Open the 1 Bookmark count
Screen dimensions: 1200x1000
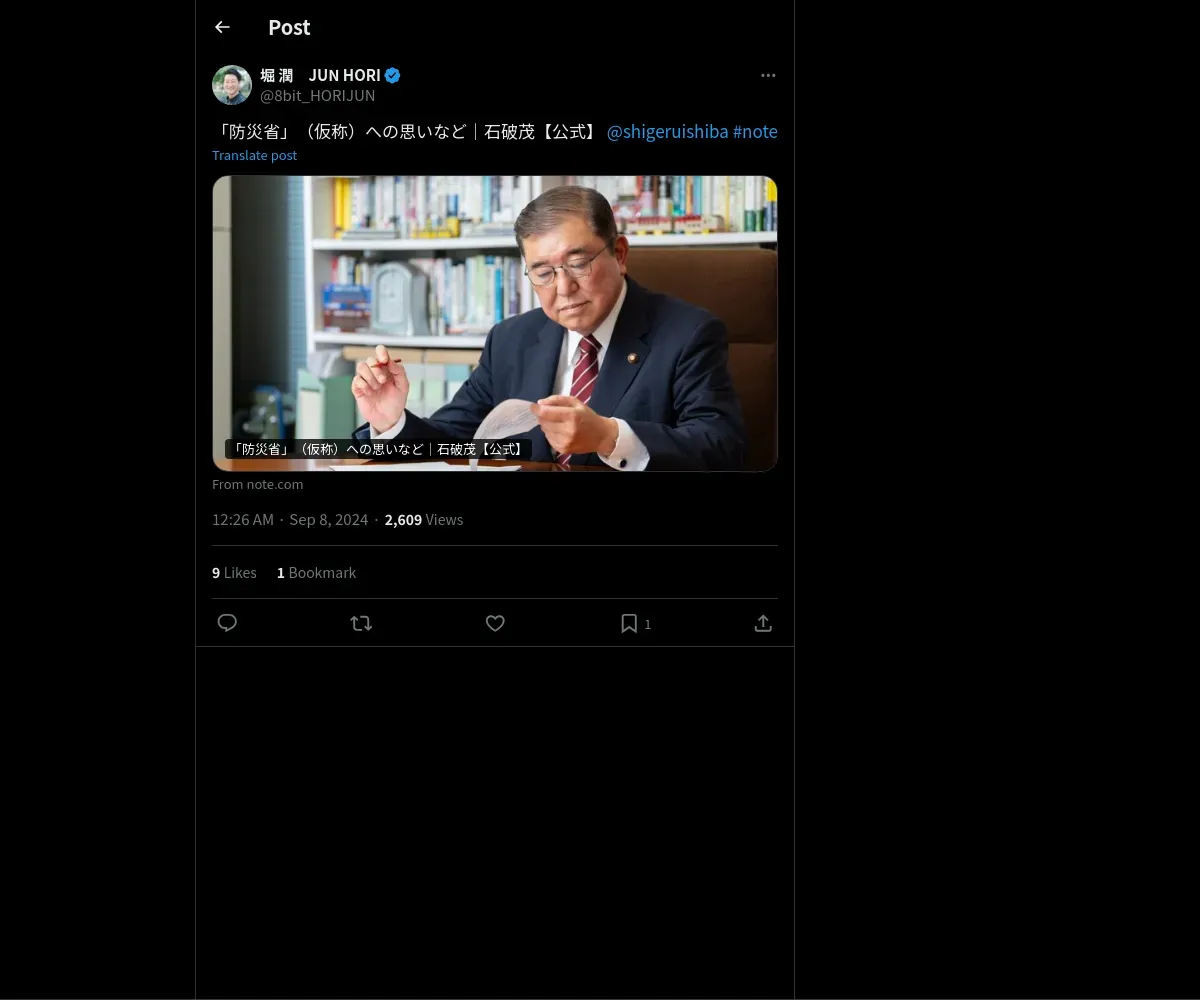316,573
